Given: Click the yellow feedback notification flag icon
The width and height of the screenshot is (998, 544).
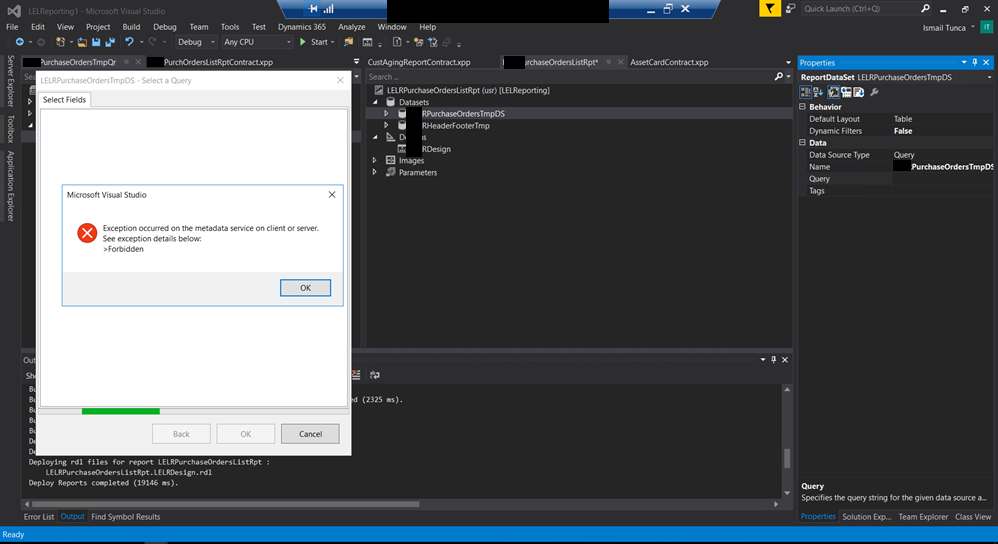Looking at the screenshot, I should [x=769, y=8].
